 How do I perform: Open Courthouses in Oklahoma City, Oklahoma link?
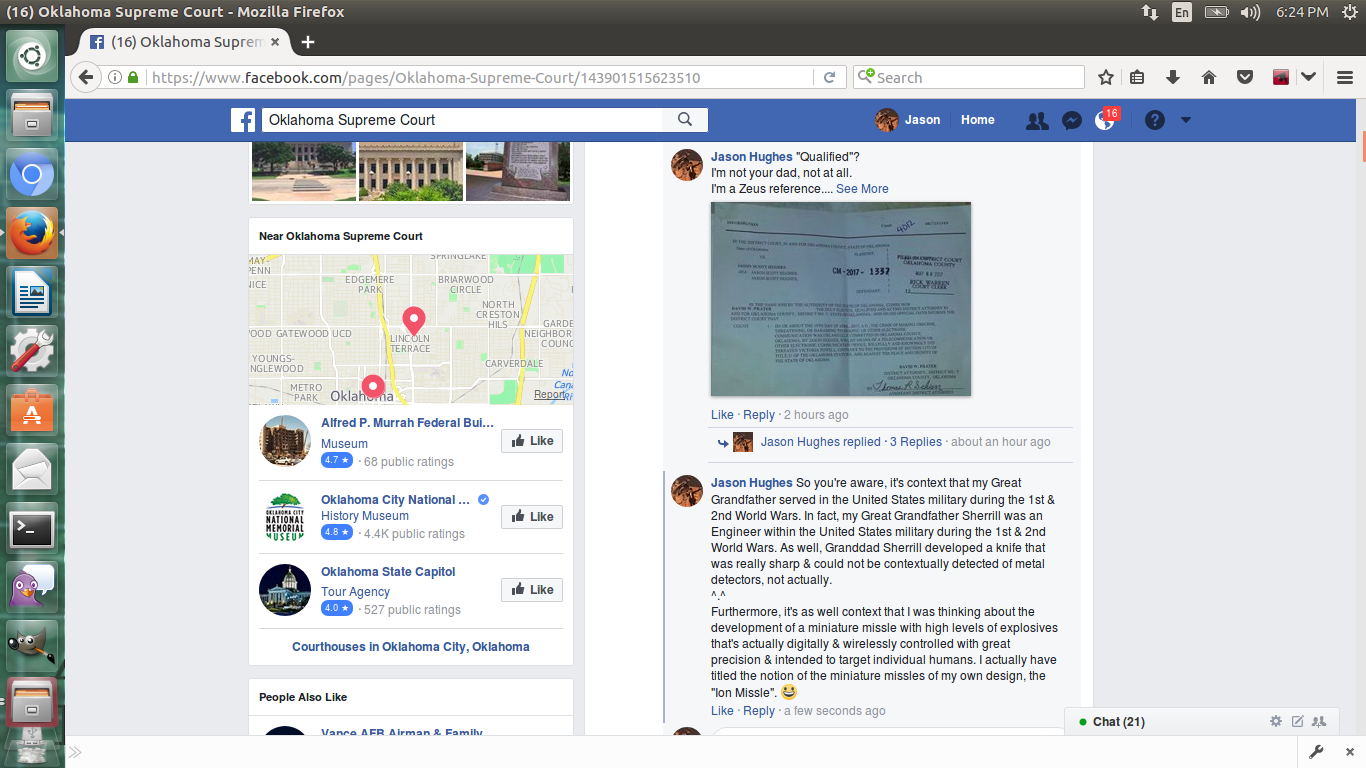click(411, 647)
